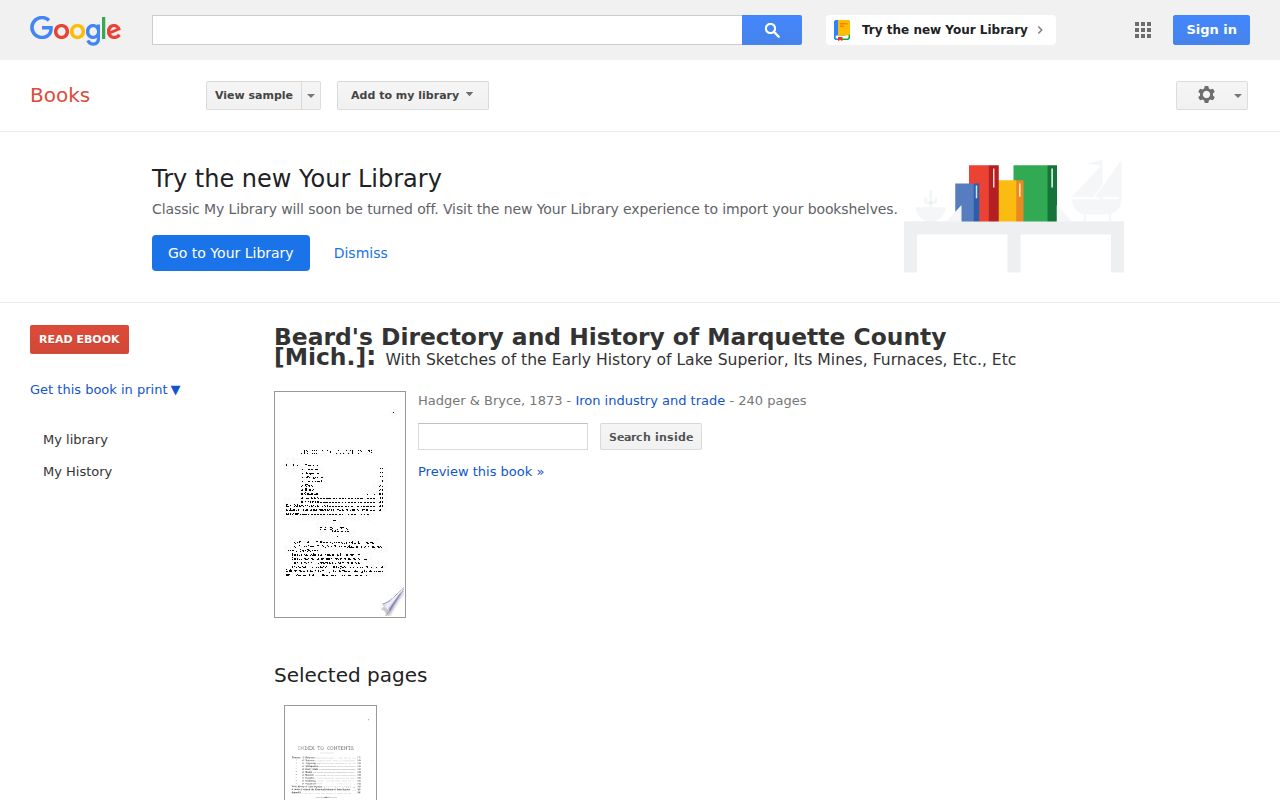Click the Your Library book icon
Screen dimensions: 1280x800
843,30
